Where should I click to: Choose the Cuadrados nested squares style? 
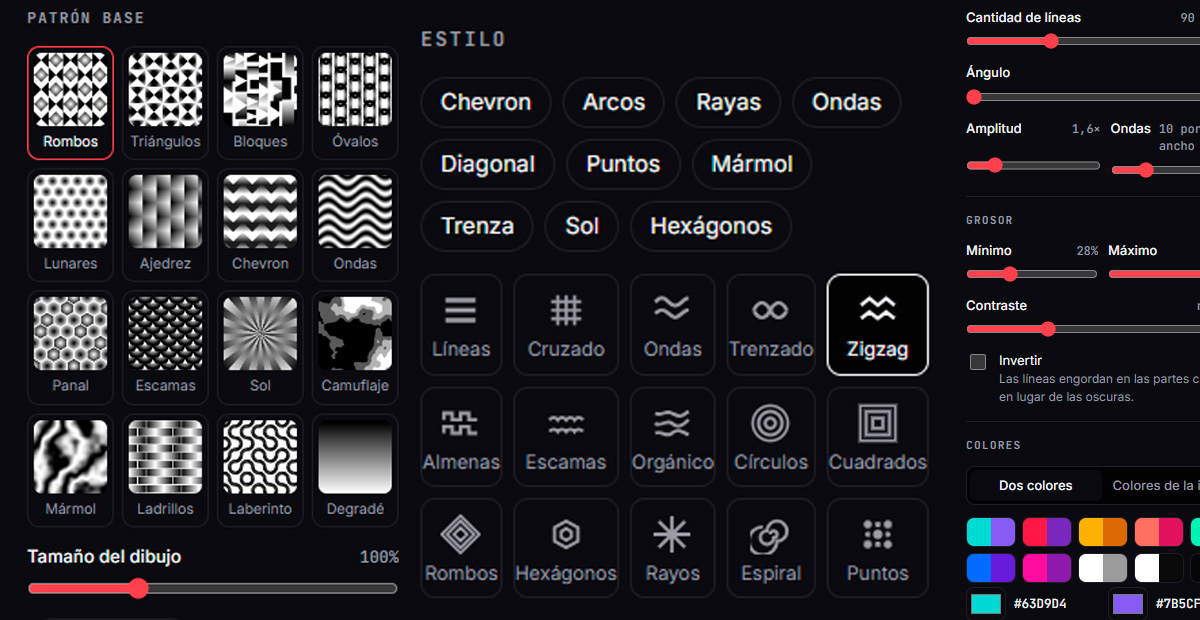pos(877,437)
